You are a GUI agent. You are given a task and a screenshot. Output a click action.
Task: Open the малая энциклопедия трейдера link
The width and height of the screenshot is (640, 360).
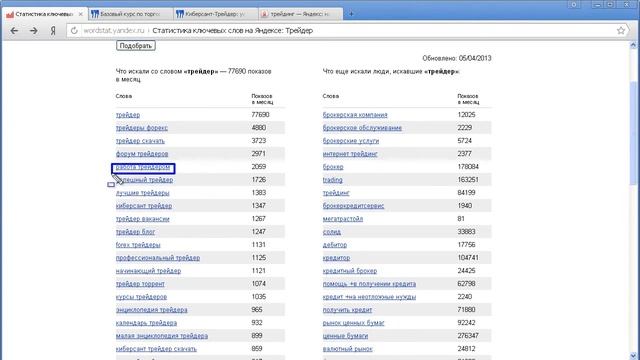(x=162, y=336)
